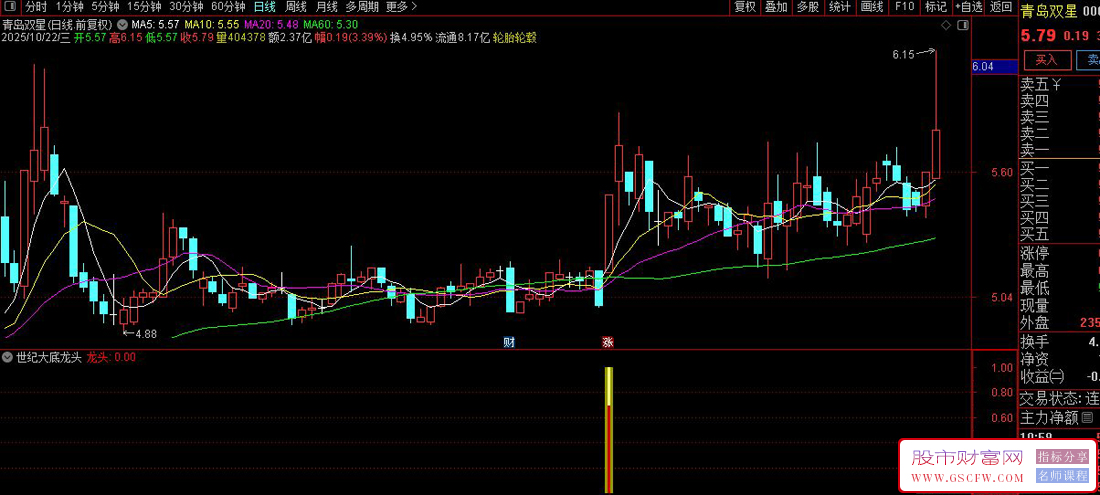
Task: Click the 外盘 row label
Action: (1035, 323)
